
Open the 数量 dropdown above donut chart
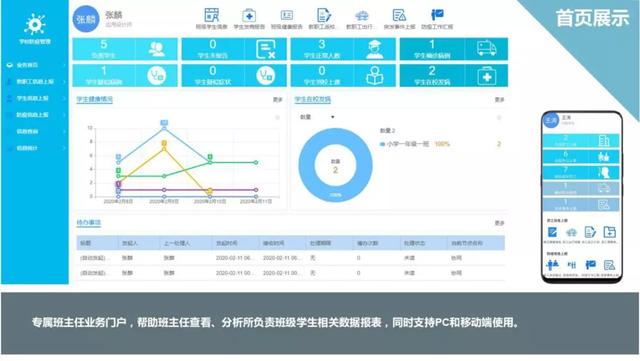click(x=317, y=117)
